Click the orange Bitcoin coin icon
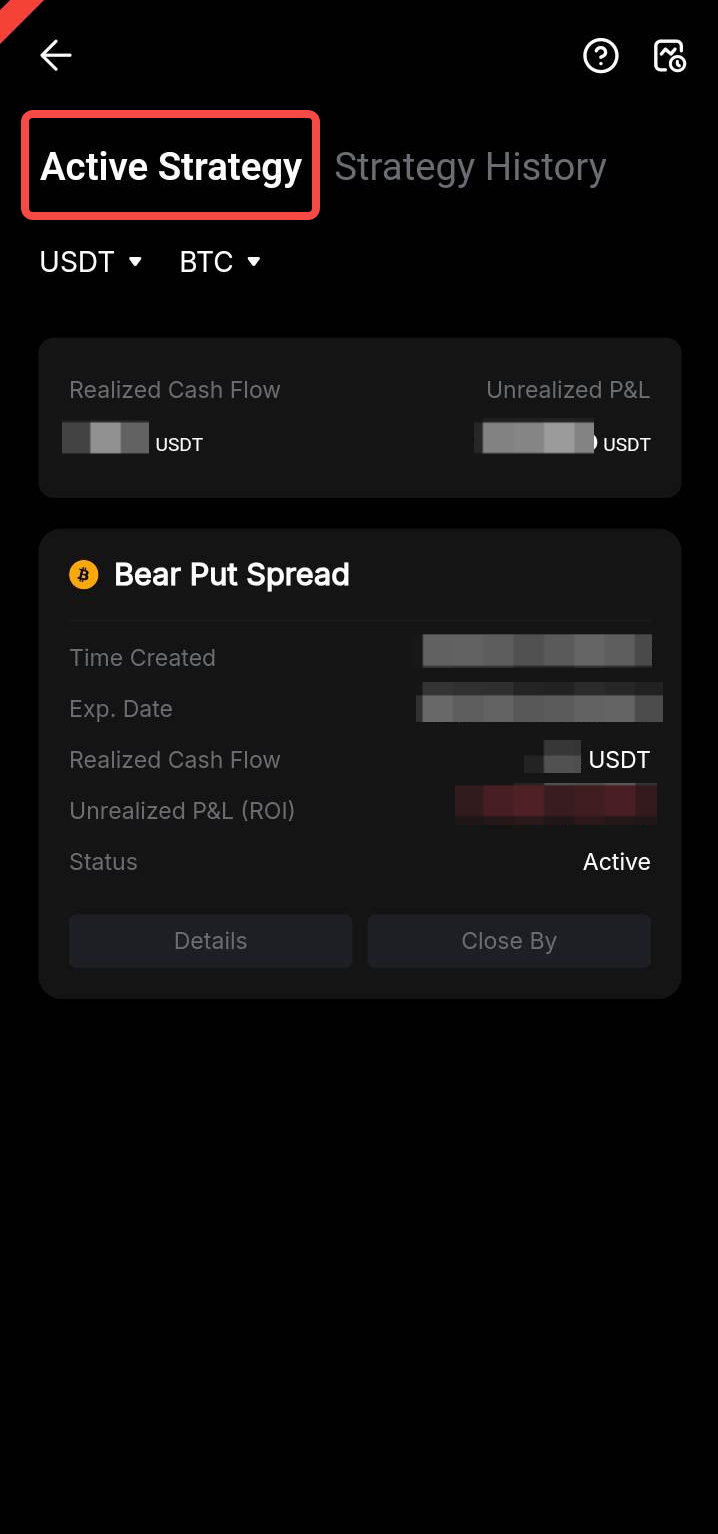This screenshot has height=1534, width=718. (x=84, y=575)
